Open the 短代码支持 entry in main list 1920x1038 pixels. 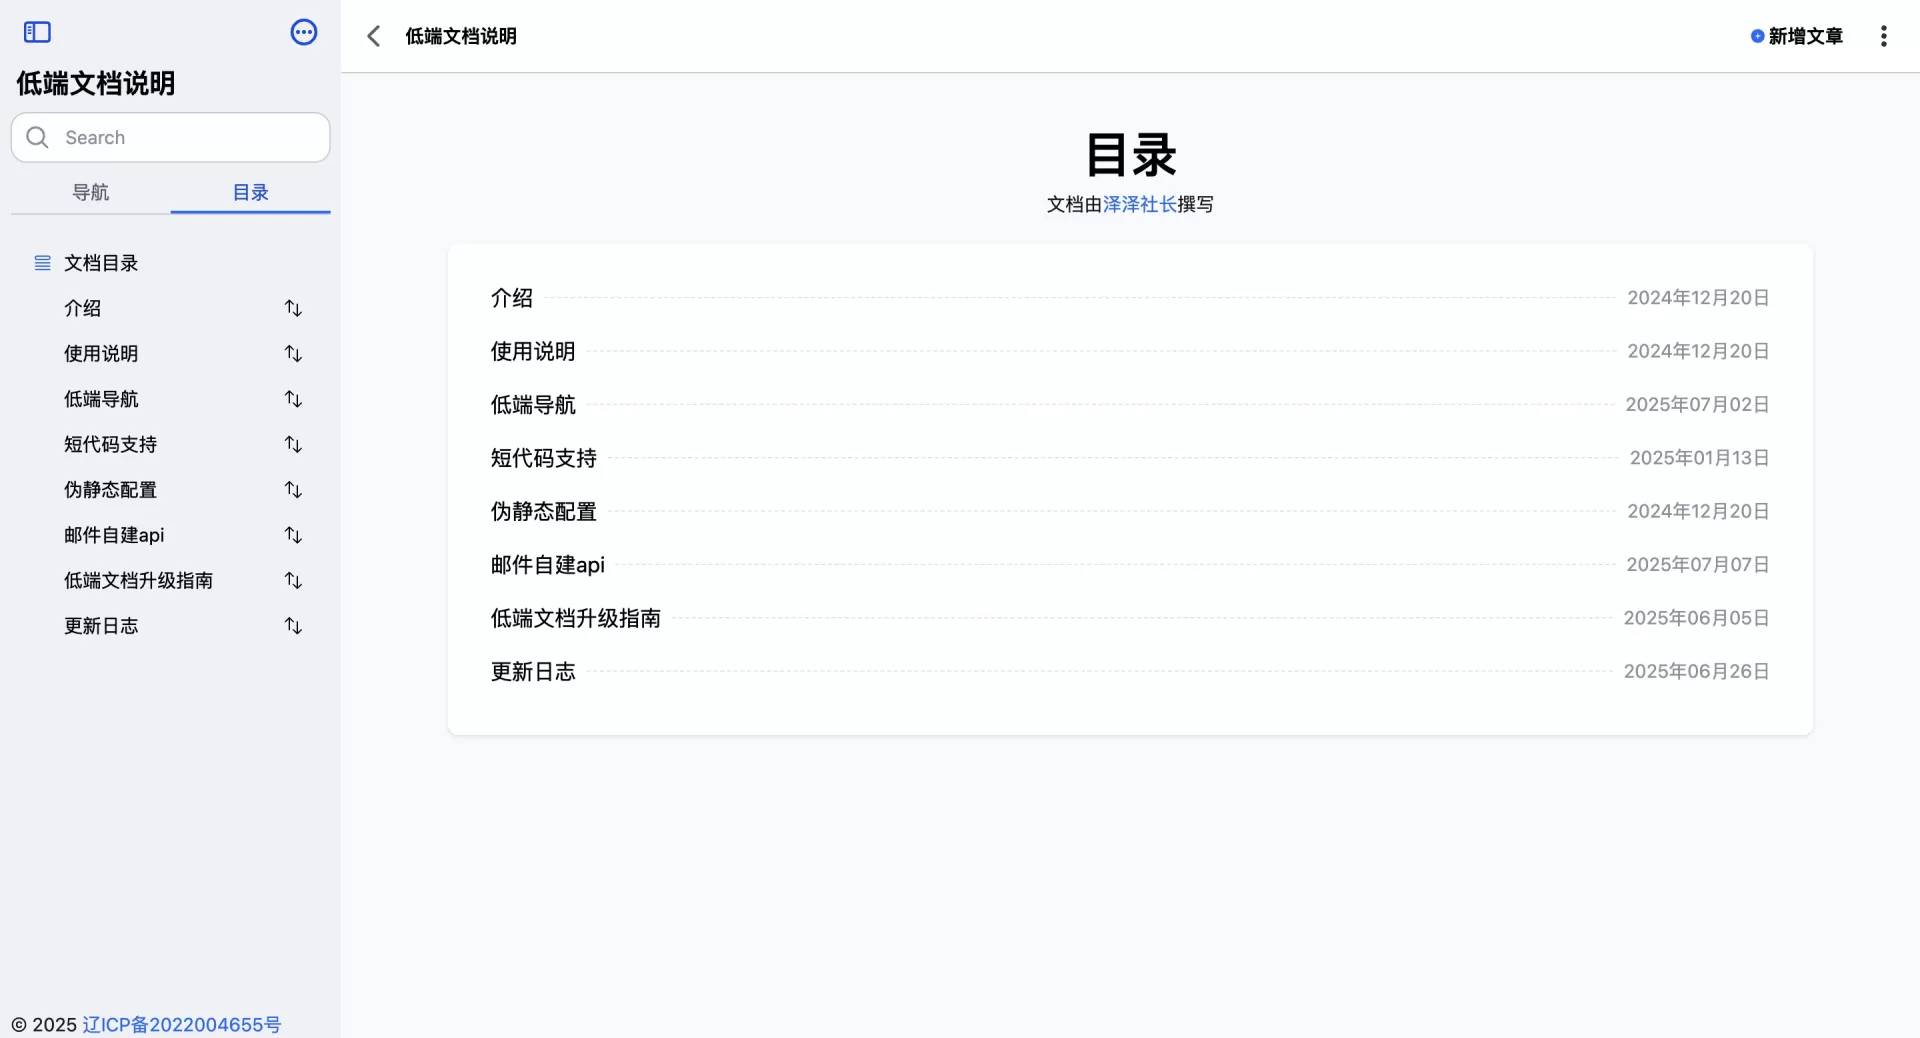543,458
